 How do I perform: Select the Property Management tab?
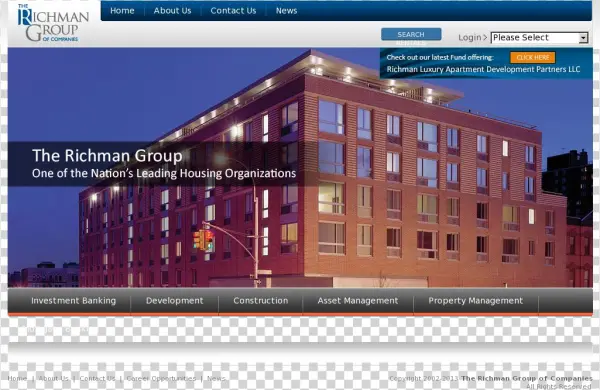[x=476, y=301]
